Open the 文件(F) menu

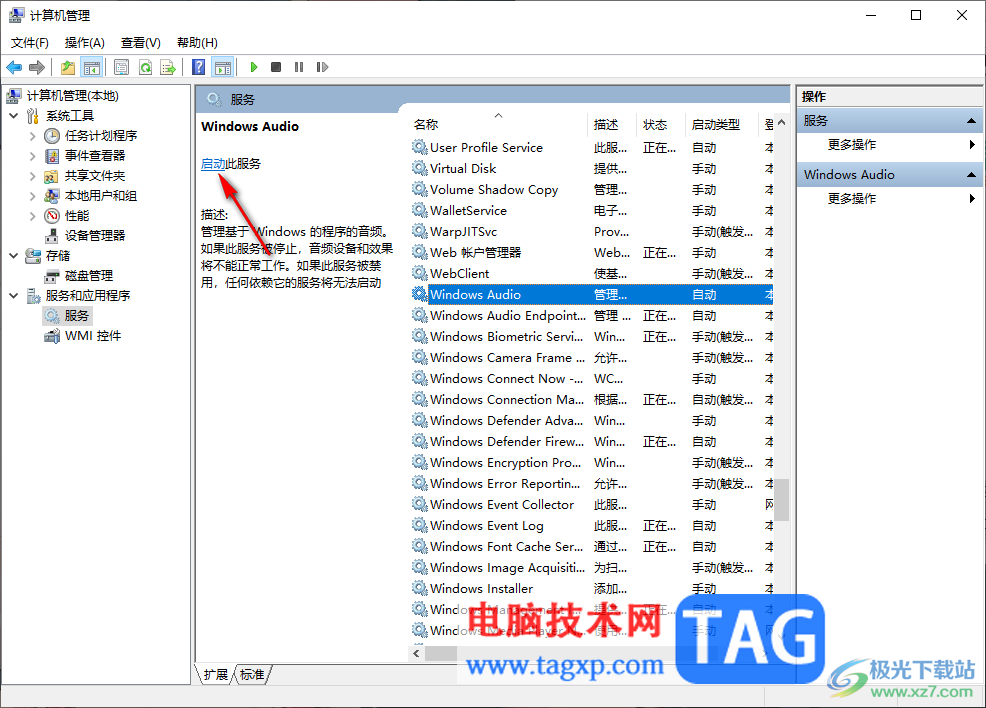(x=30, y=43)
